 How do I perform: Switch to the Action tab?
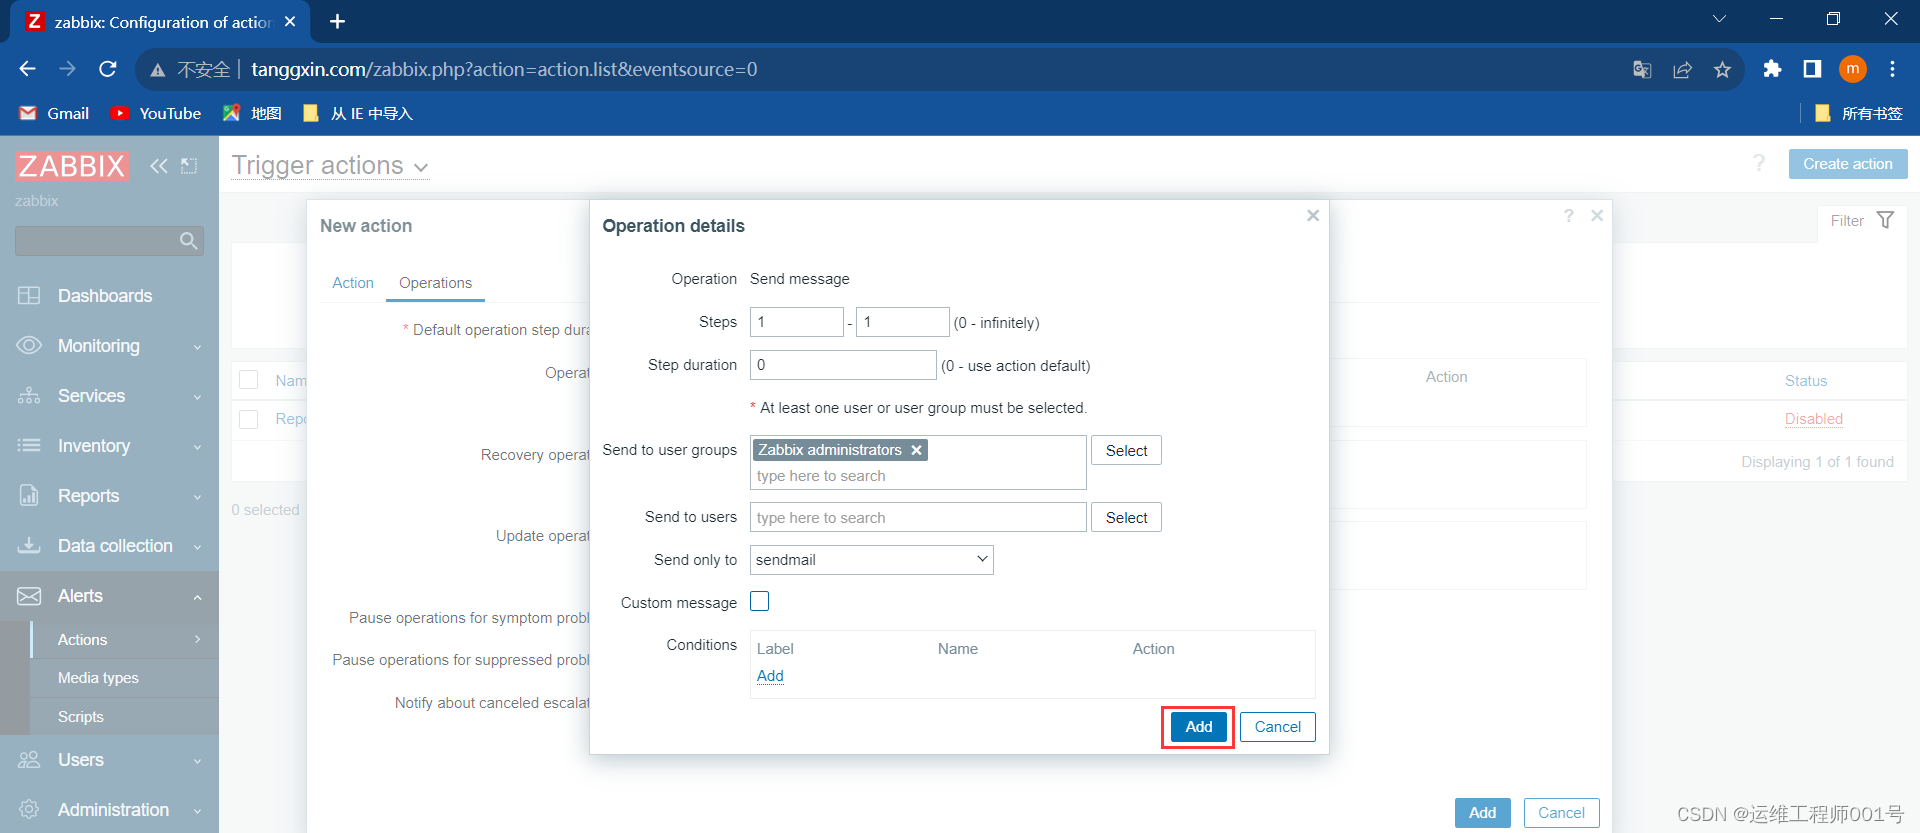[353, 283]
